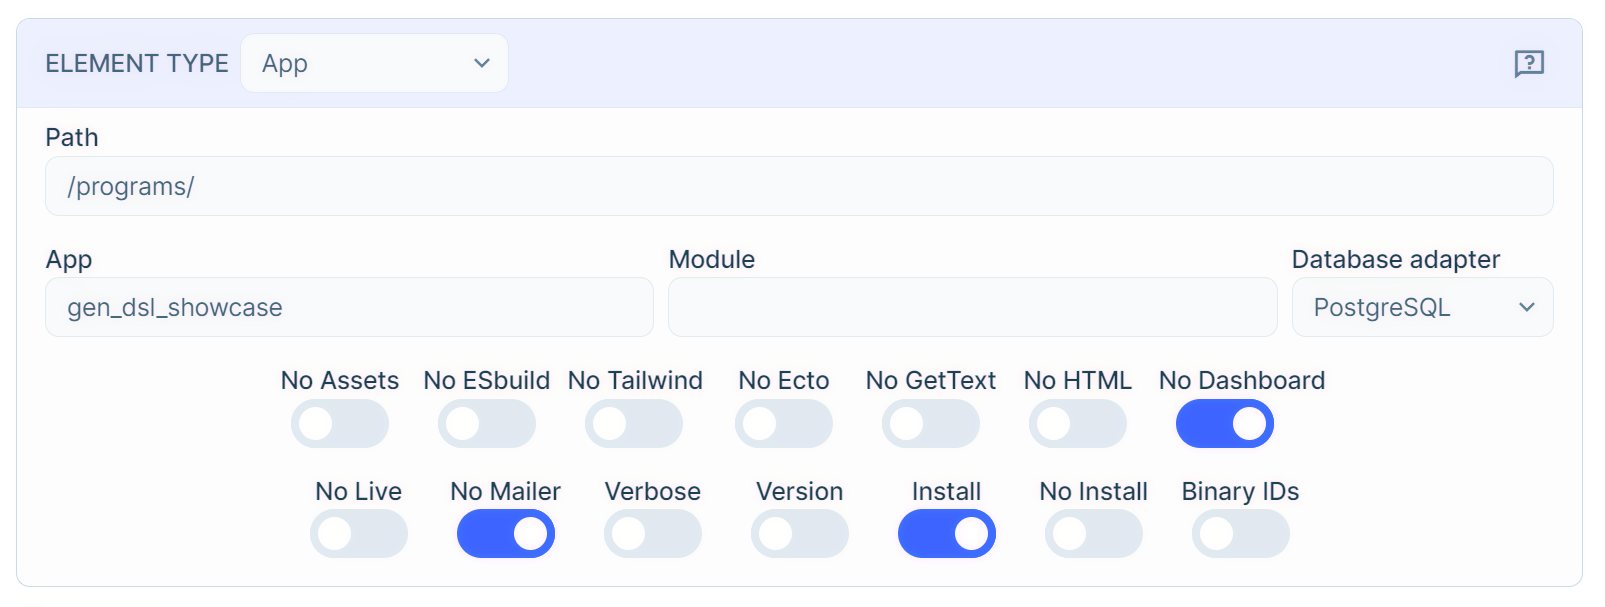Image resolution: width=1605 pixels, height=607 pixels.
Task: Click the Path input field
Action: pos(798,186)
